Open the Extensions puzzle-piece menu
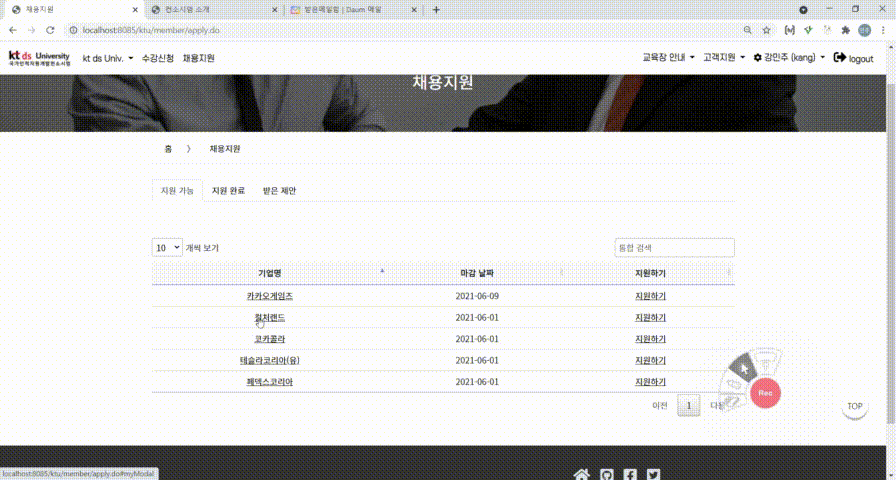This screenshot has width=896, height=480. pyautogui.click(x=846, y=30)
